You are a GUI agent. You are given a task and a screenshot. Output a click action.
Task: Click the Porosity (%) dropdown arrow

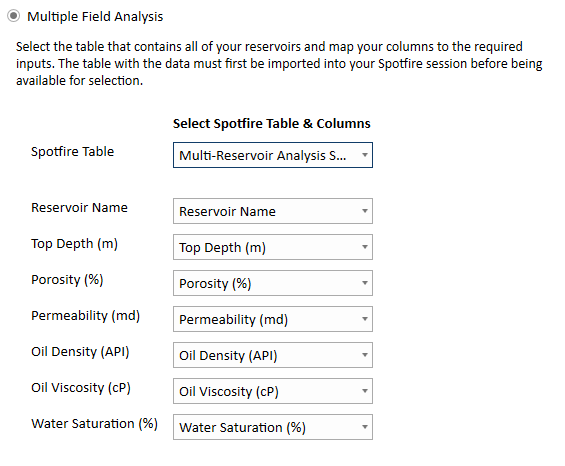pos(365,283)
